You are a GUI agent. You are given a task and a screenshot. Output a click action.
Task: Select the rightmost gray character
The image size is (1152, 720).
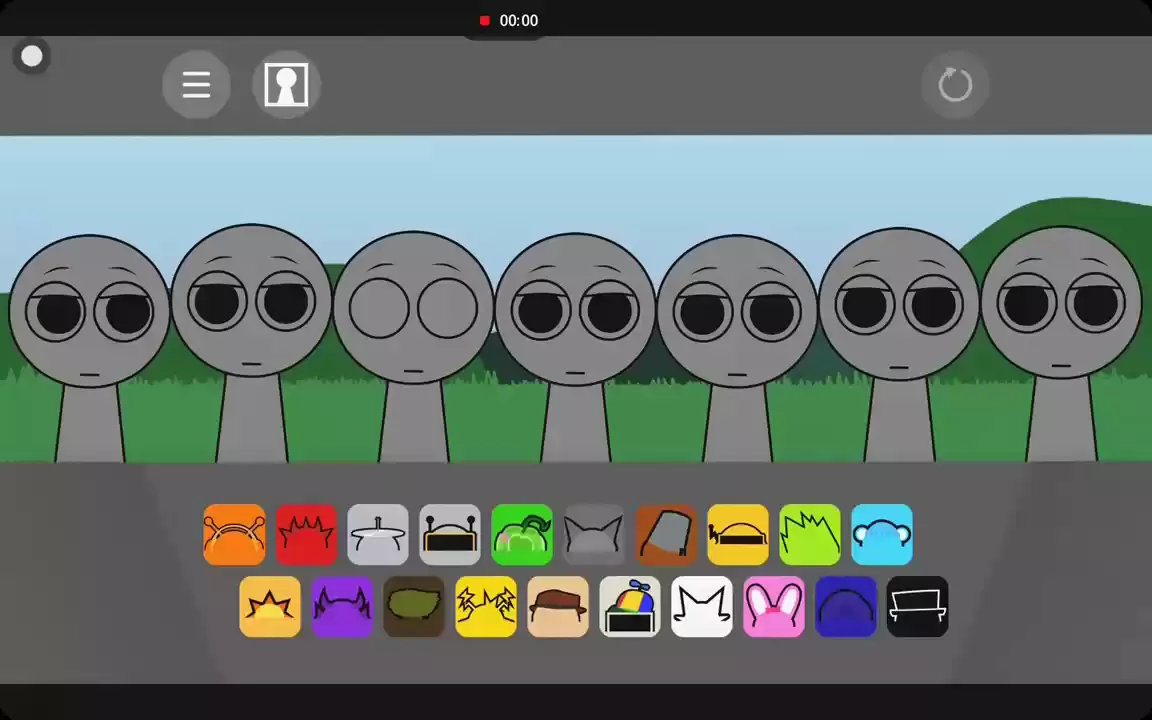tap(1062, 344)
